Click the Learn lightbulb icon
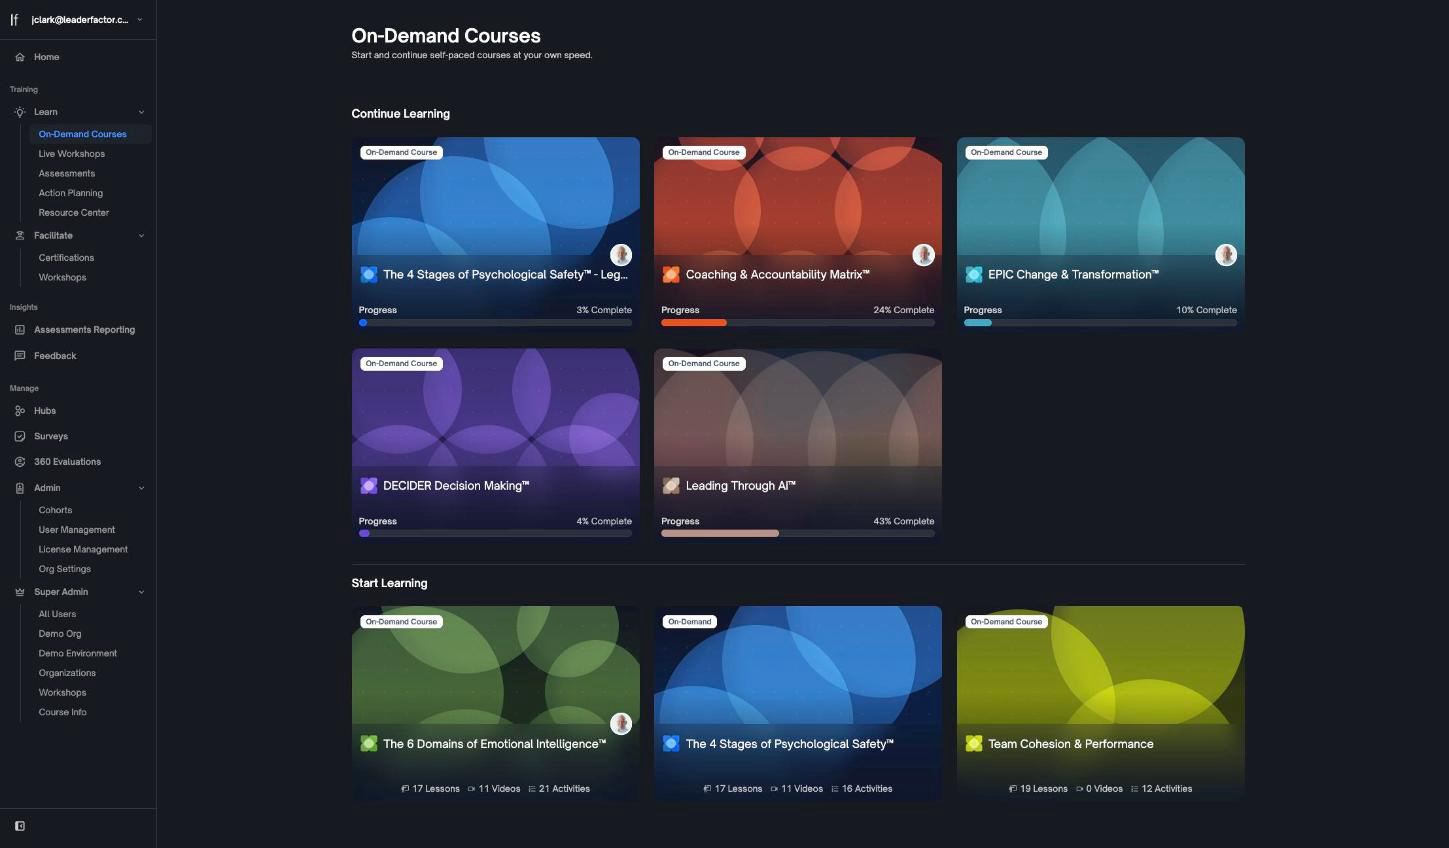This screenshot has width=1449, height=848. (x=20, y=112)
